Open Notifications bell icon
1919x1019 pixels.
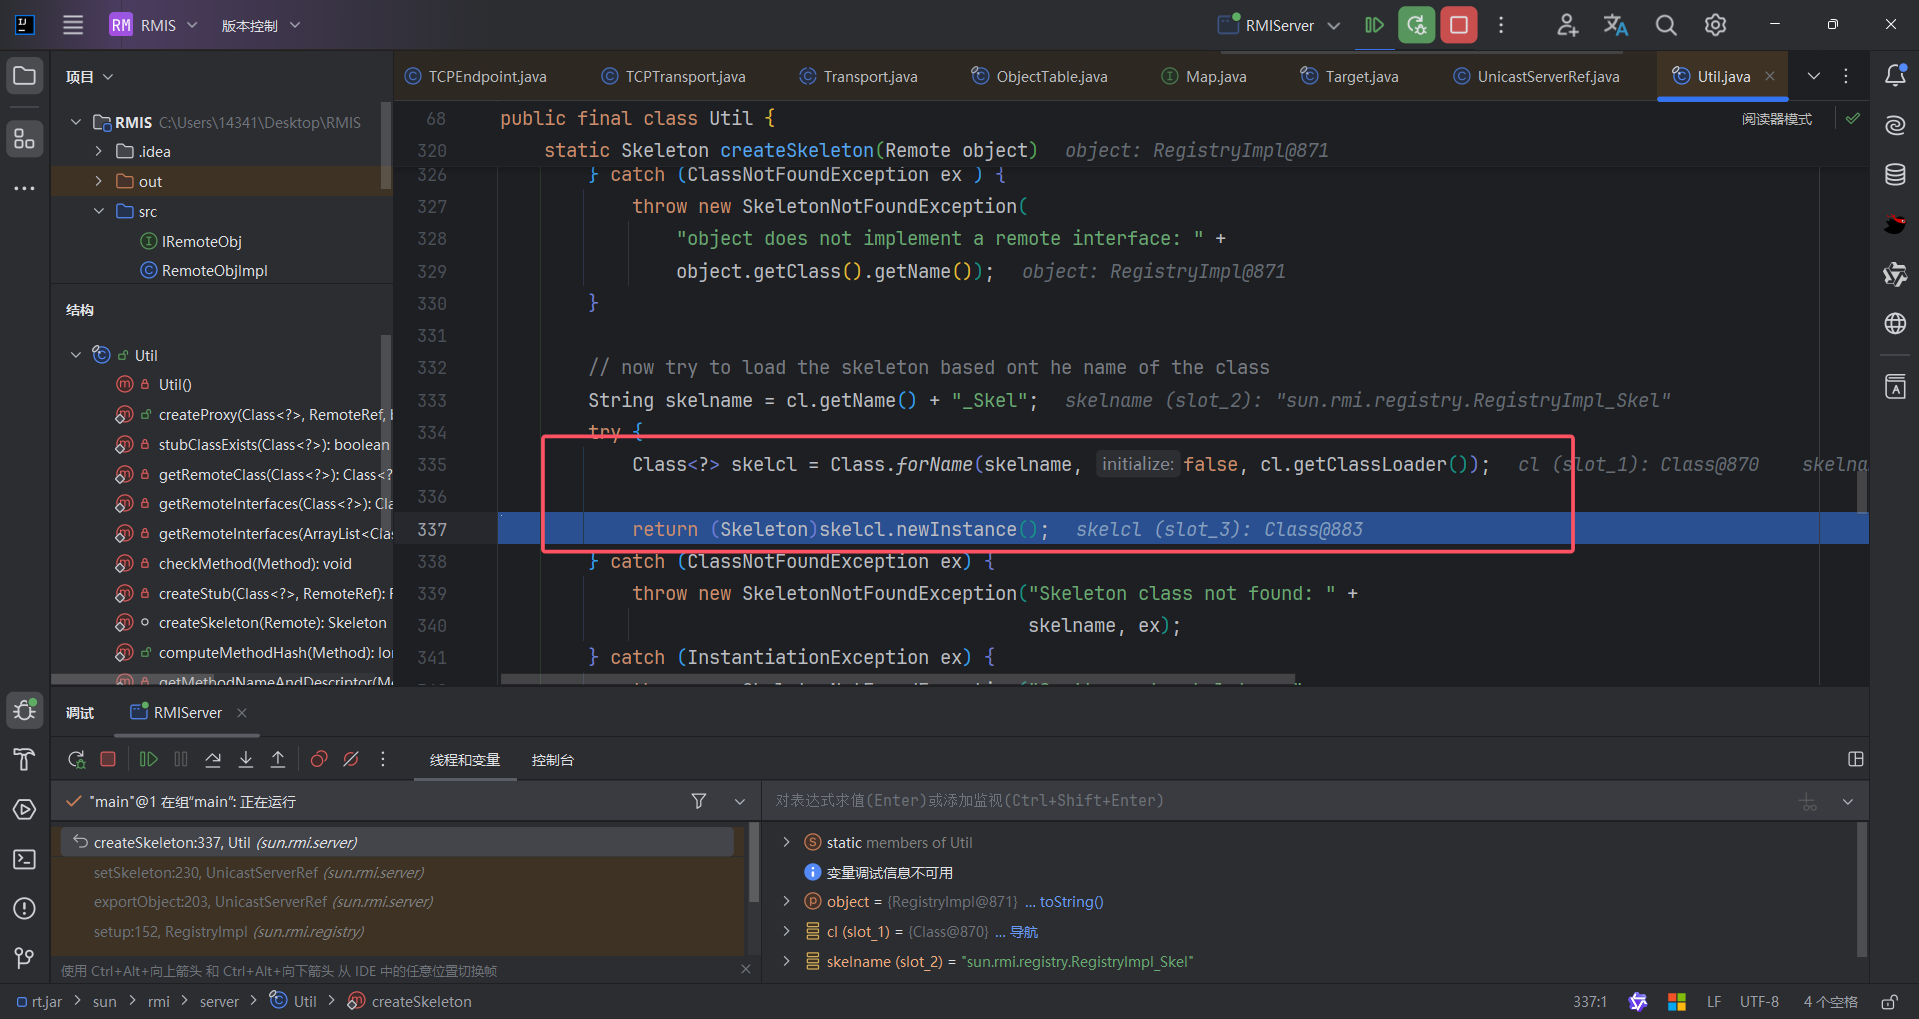(1895, 76)
